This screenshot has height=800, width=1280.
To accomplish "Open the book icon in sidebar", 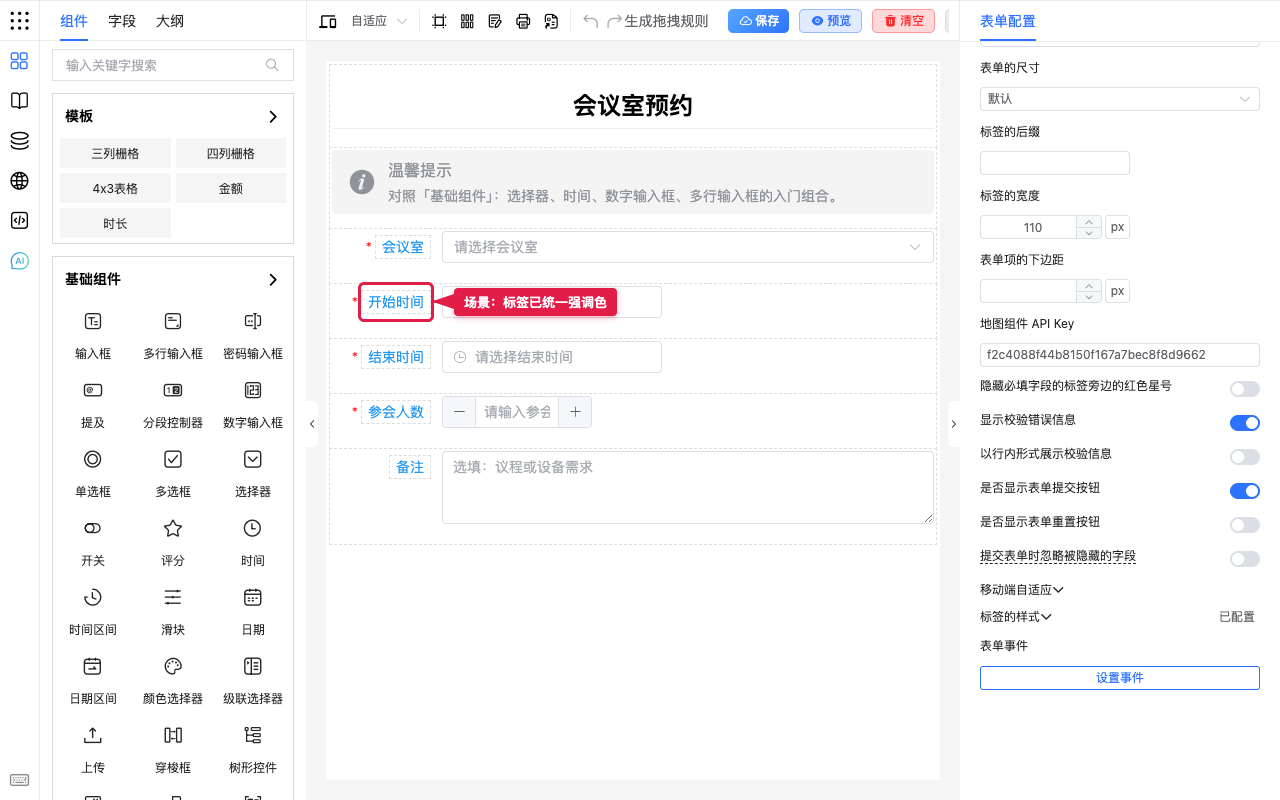I will point(19,101).
